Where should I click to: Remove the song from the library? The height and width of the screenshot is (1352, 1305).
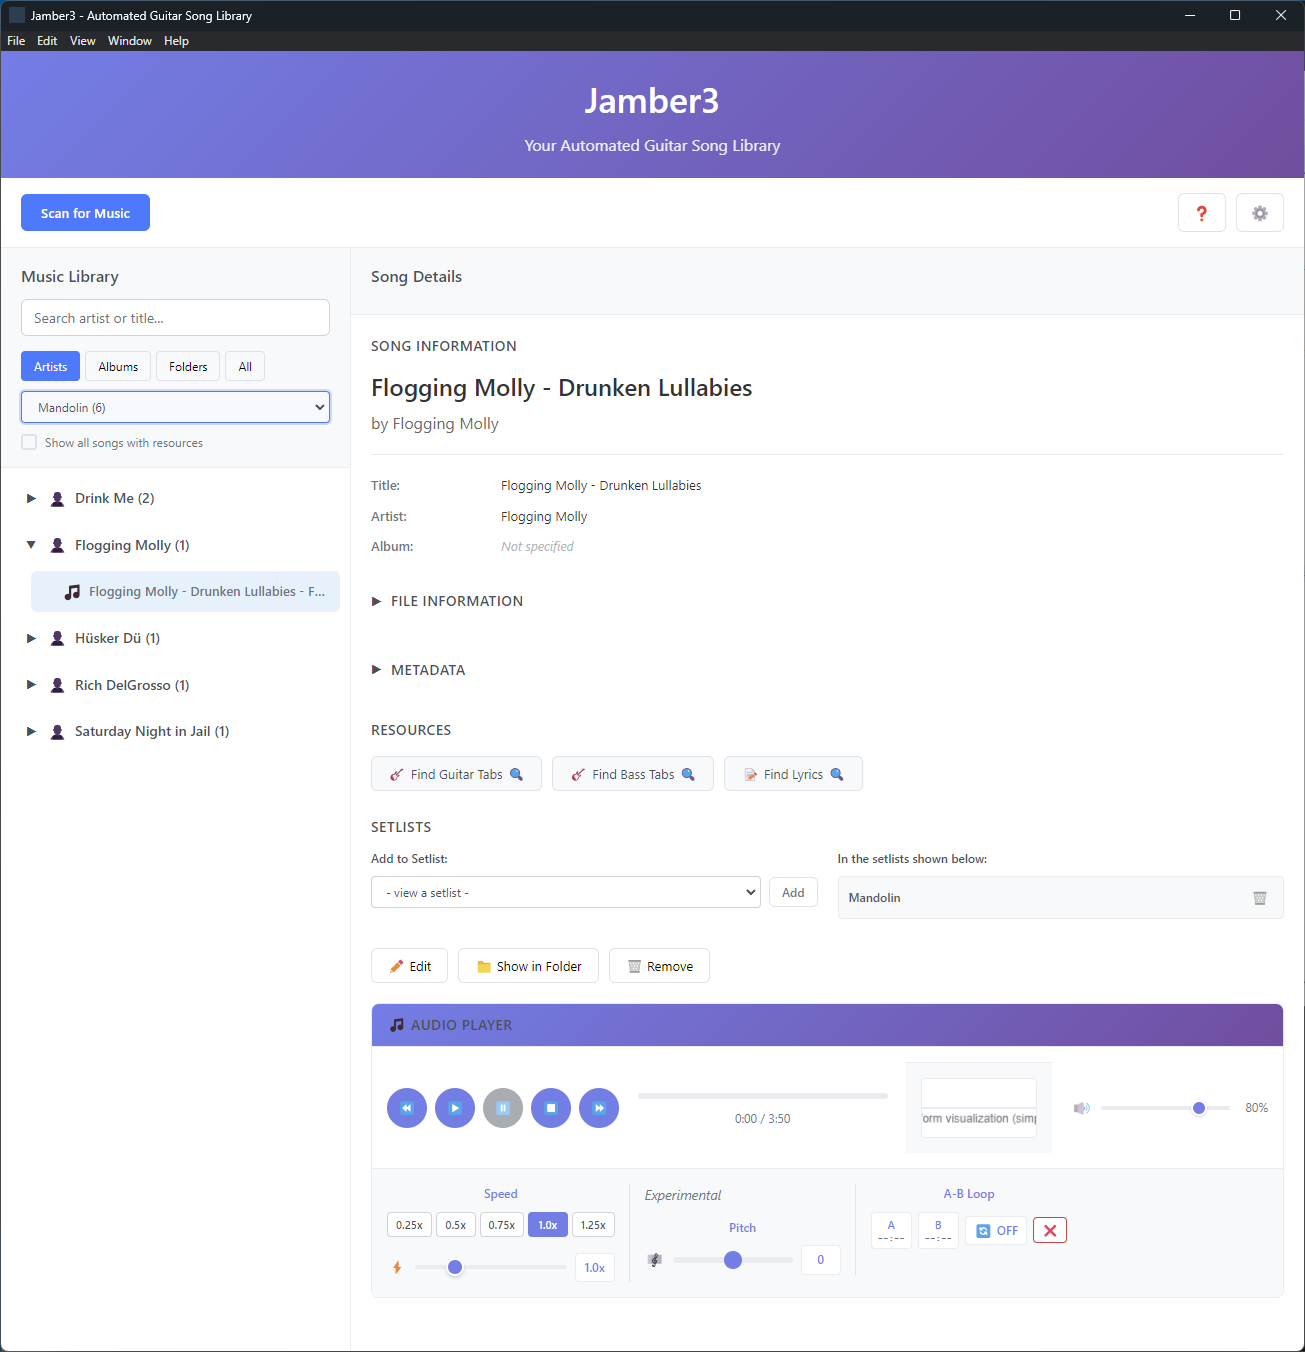[x=659, y=966]
